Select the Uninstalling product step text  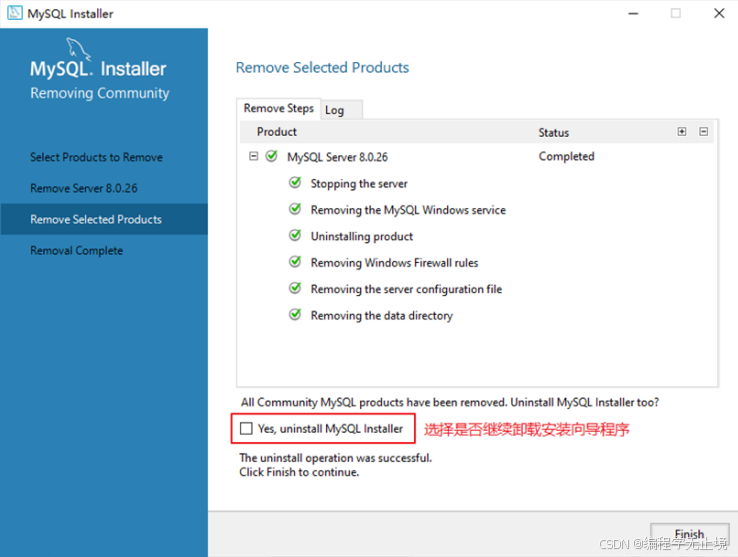tap(361, 236)
